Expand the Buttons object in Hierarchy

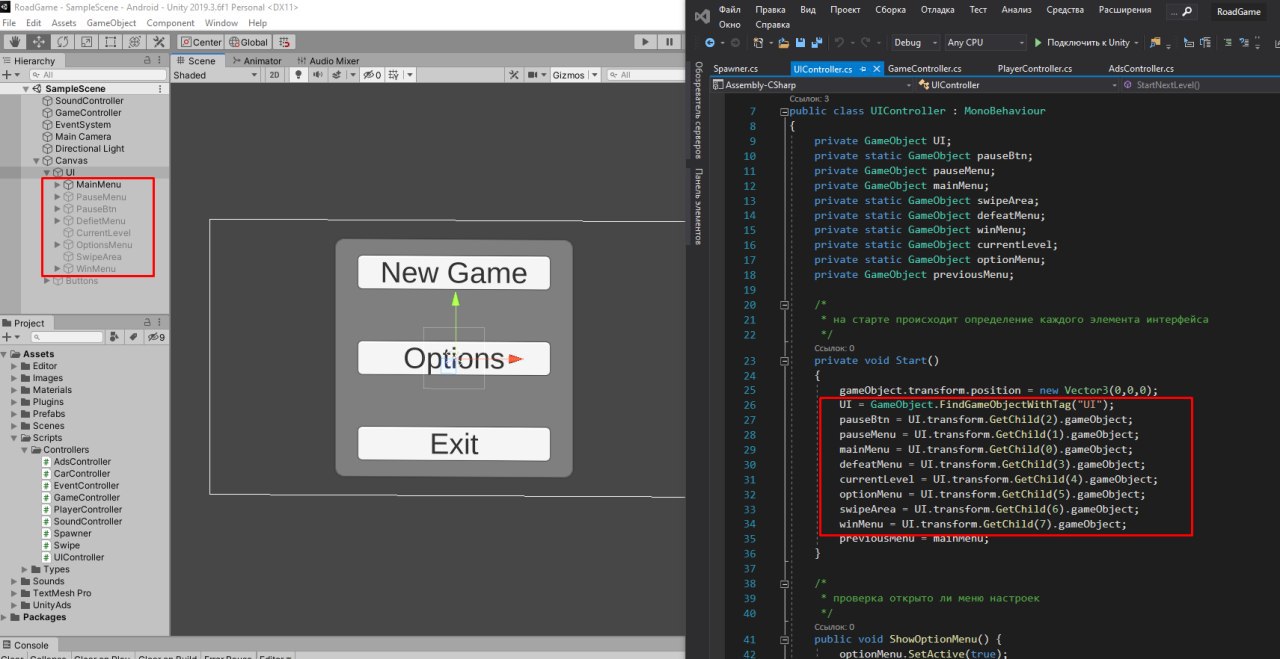47,281
